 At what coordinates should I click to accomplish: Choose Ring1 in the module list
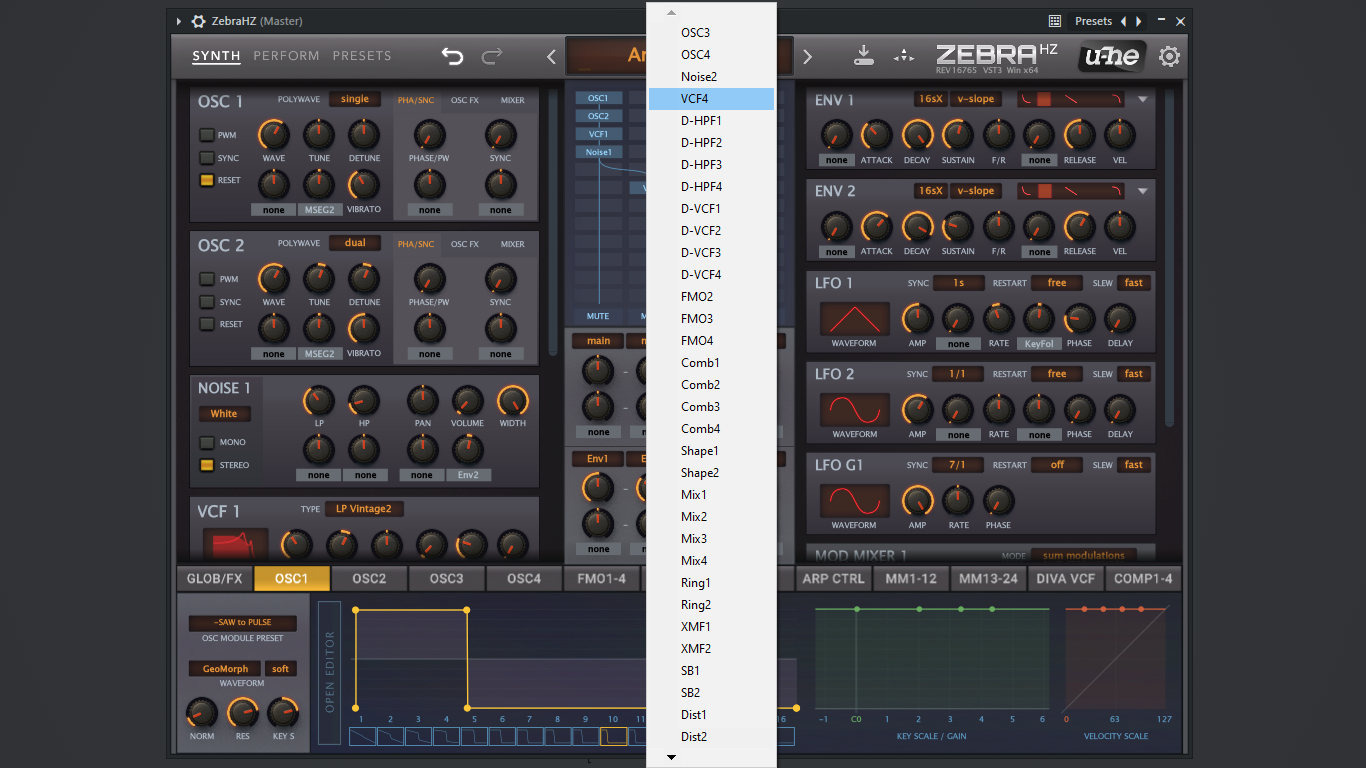point(711,583)
